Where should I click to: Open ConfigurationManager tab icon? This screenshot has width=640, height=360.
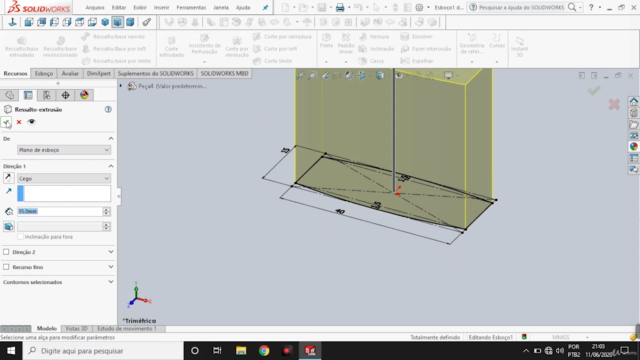pyautogui.click(x=47, y=95)
